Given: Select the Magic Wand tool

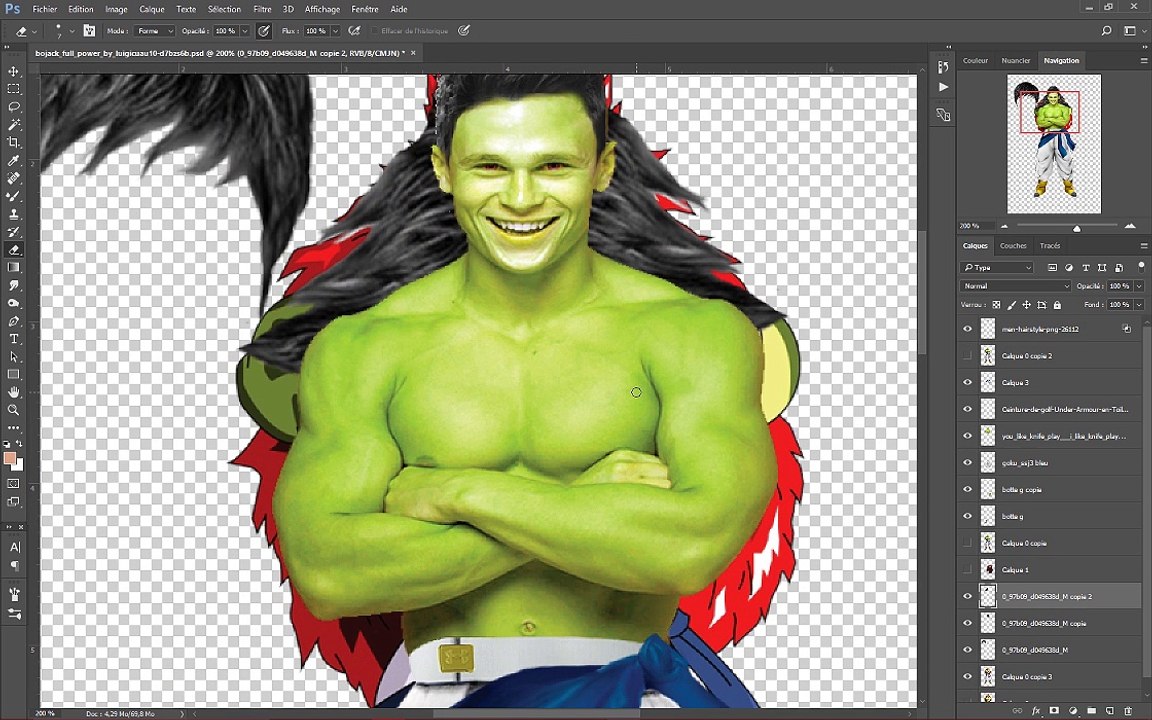Looking at the screenshot, I should coord(13,125).
